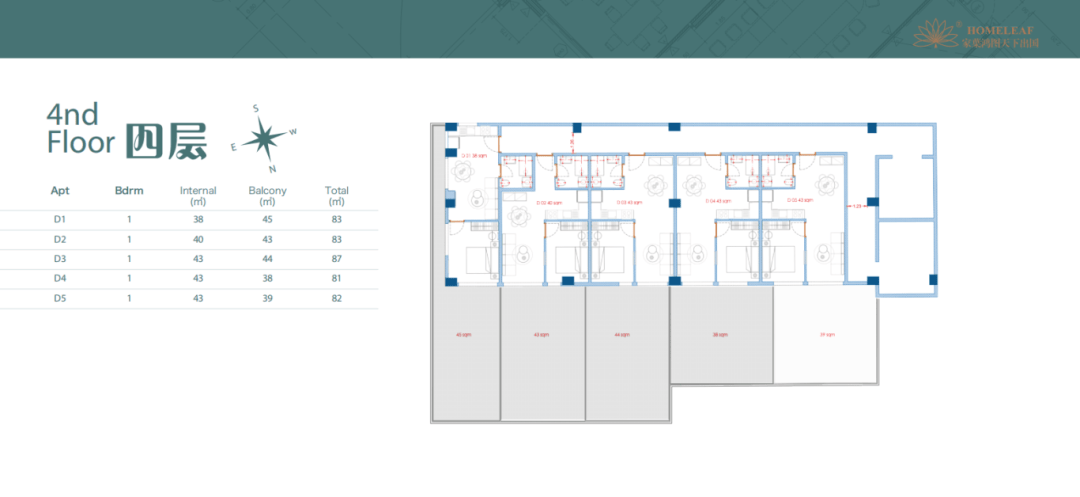The width and height of the screenshot is (1080, 497).
Task: Click the 45 sqm balcony on the plan
Action: (x=464, y=350)
